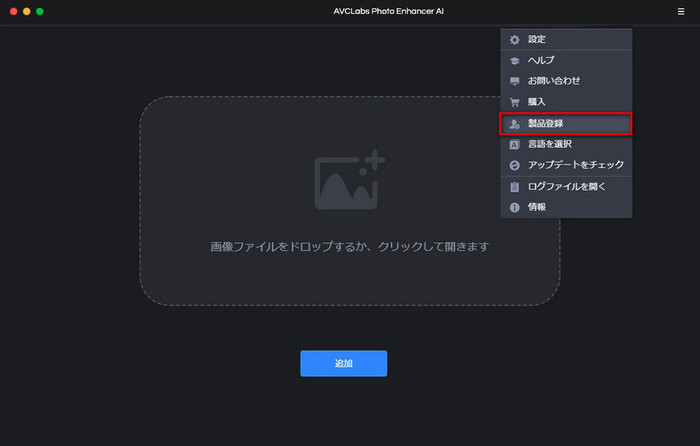Maximize window with green button

tap(40, 12)
